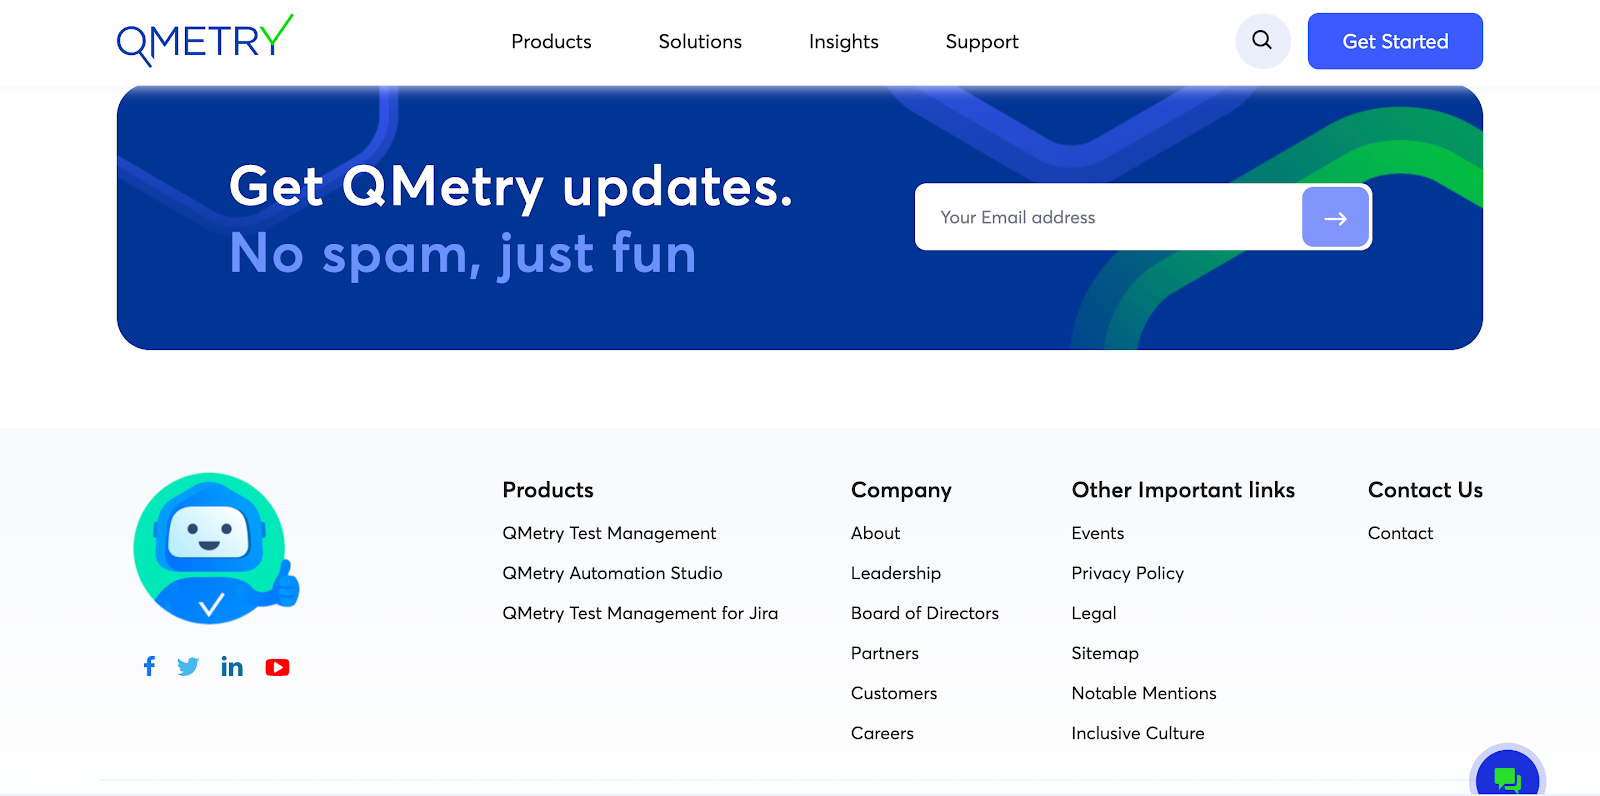Image resolution: width=1600 pixels, height=796 pixels.
Task: Open the Solutions menu
Action: (x=700, y=41)
